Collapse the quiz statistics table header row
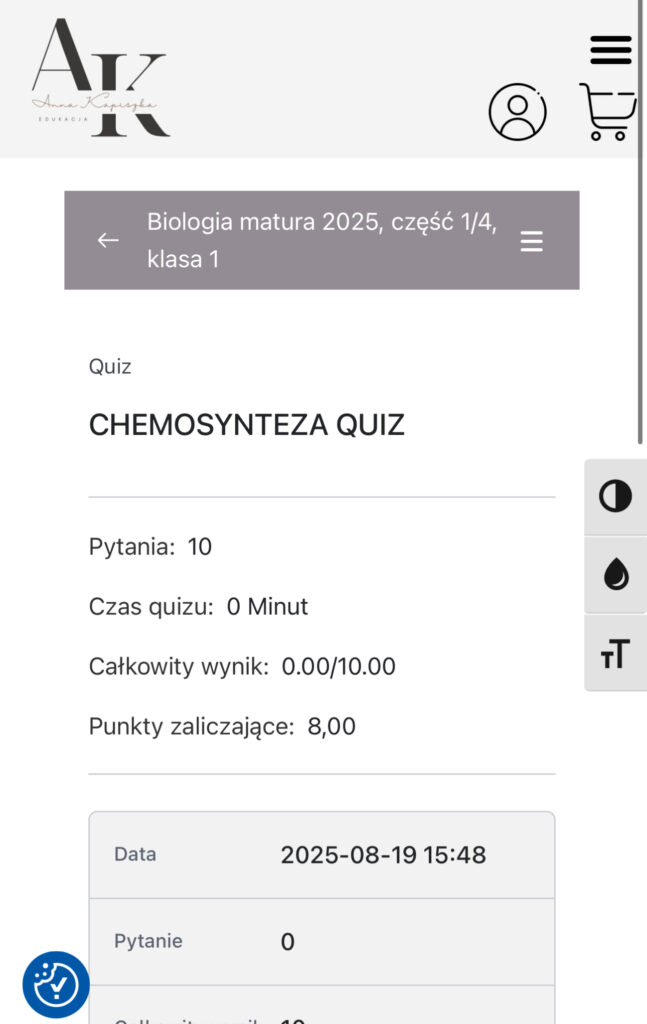The image size is (647, 1024). click(x=320, y=855)
